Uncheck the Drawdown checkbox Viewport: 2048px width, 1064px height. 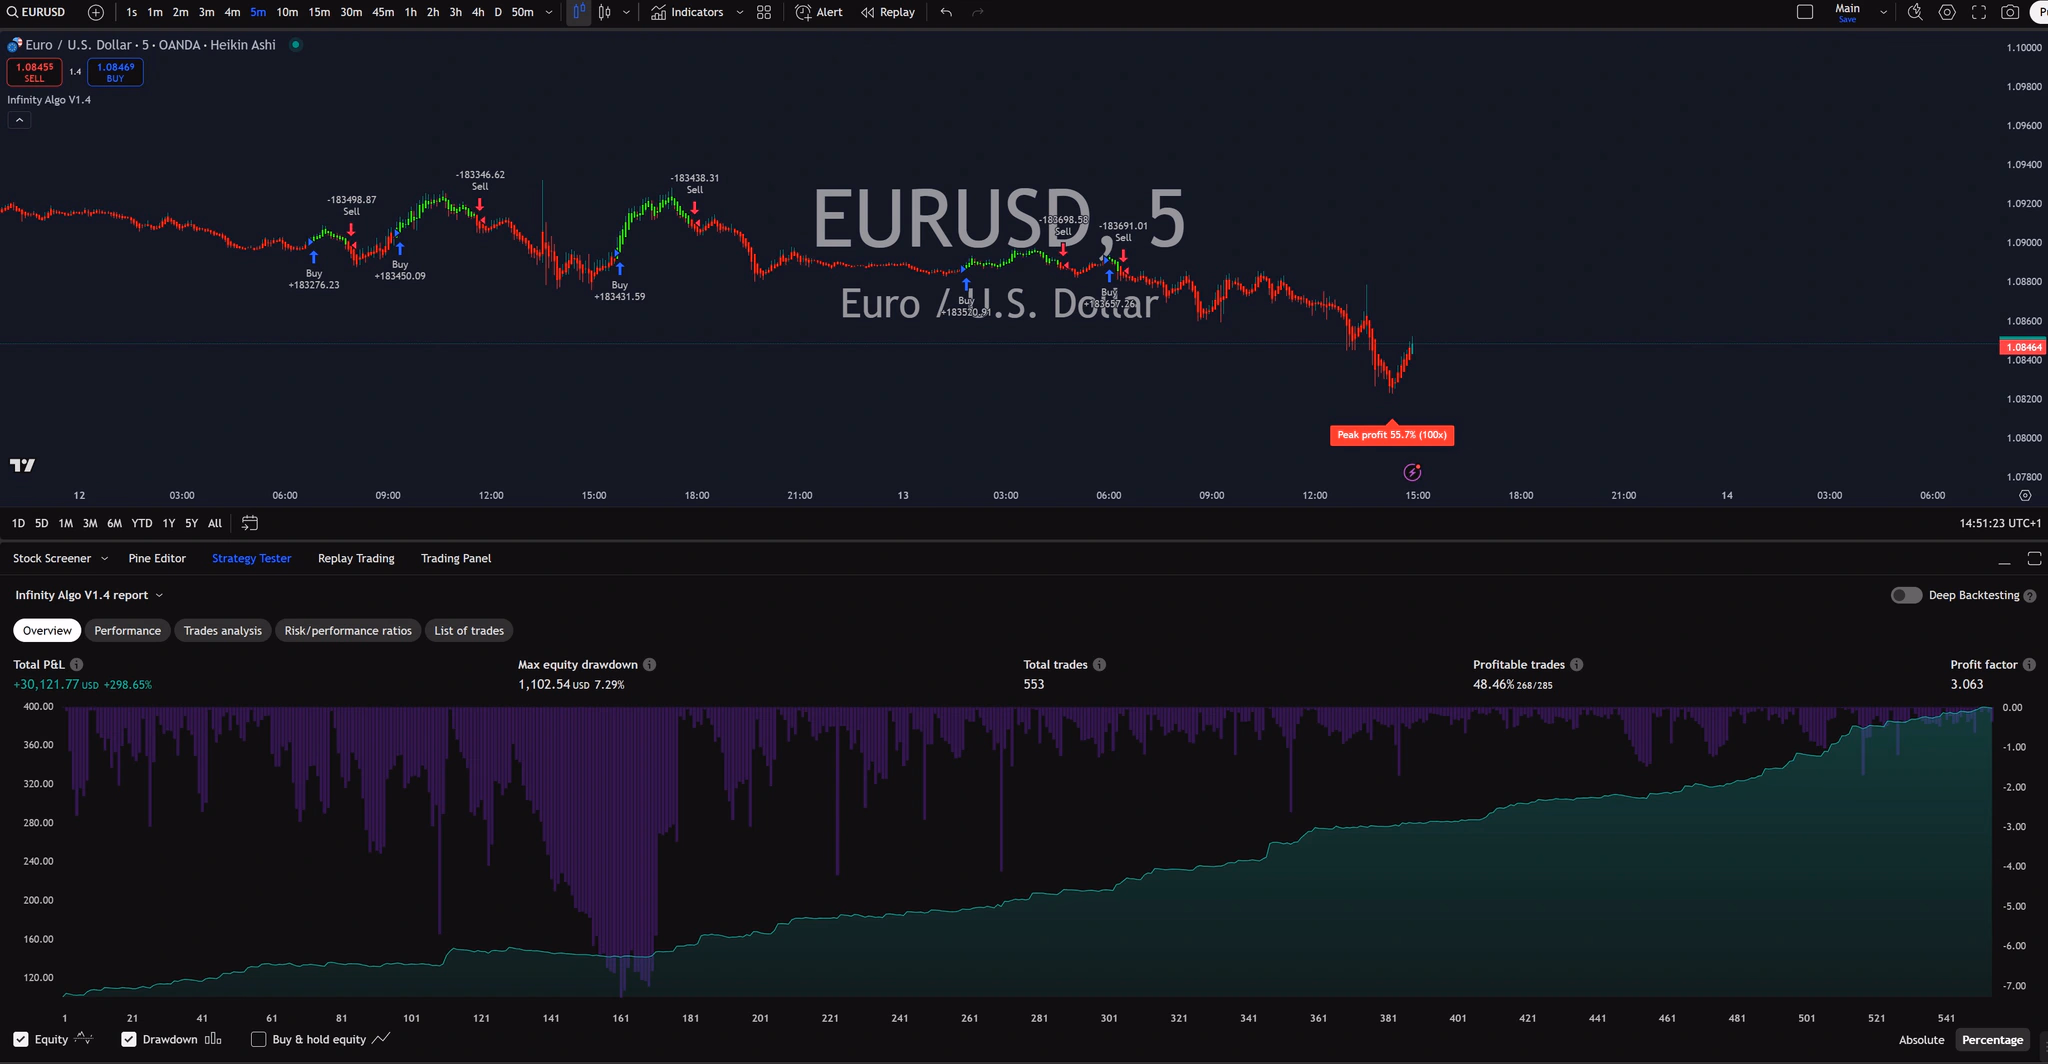coord(129,1039)
